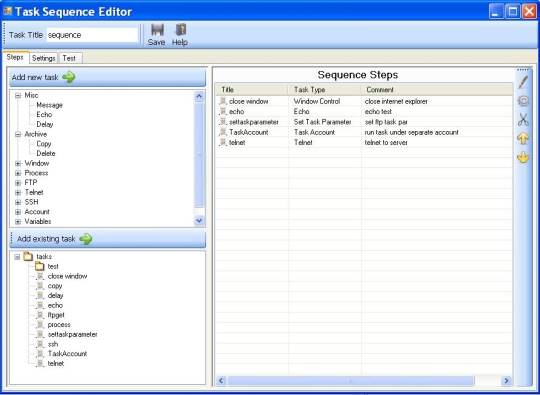Select Message under Misc
Viewport: 540px width, 395px height.
[50, 105]
